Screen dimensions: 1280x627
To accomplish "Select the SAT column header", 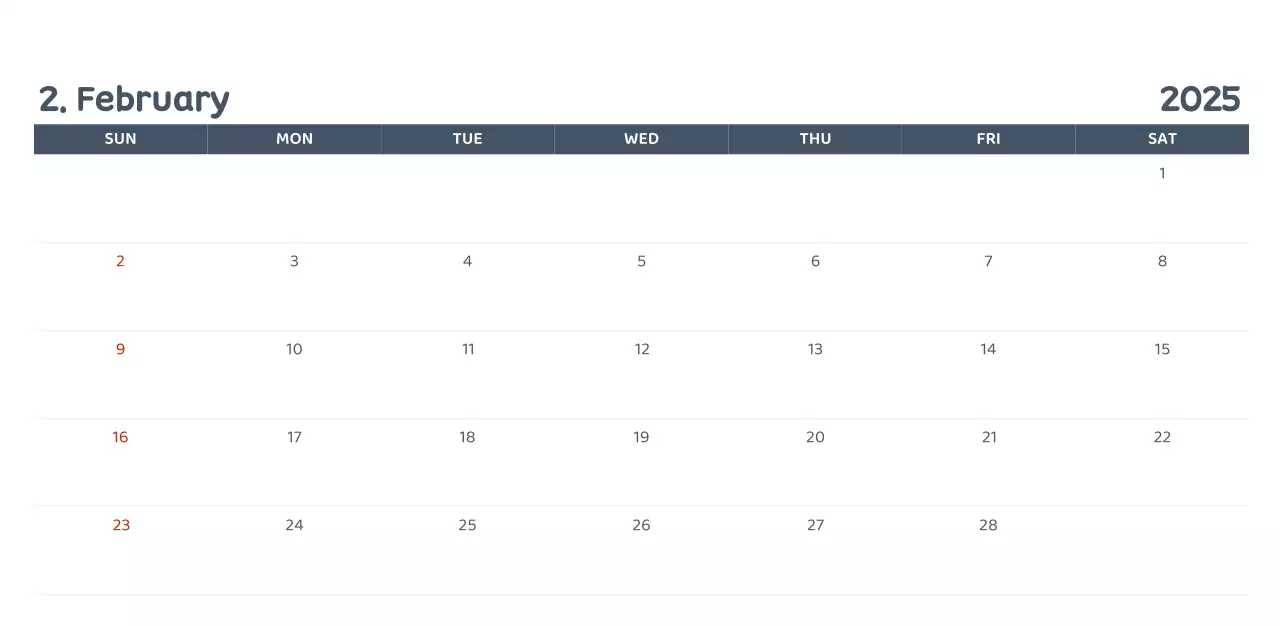I will click(1162, 139).
